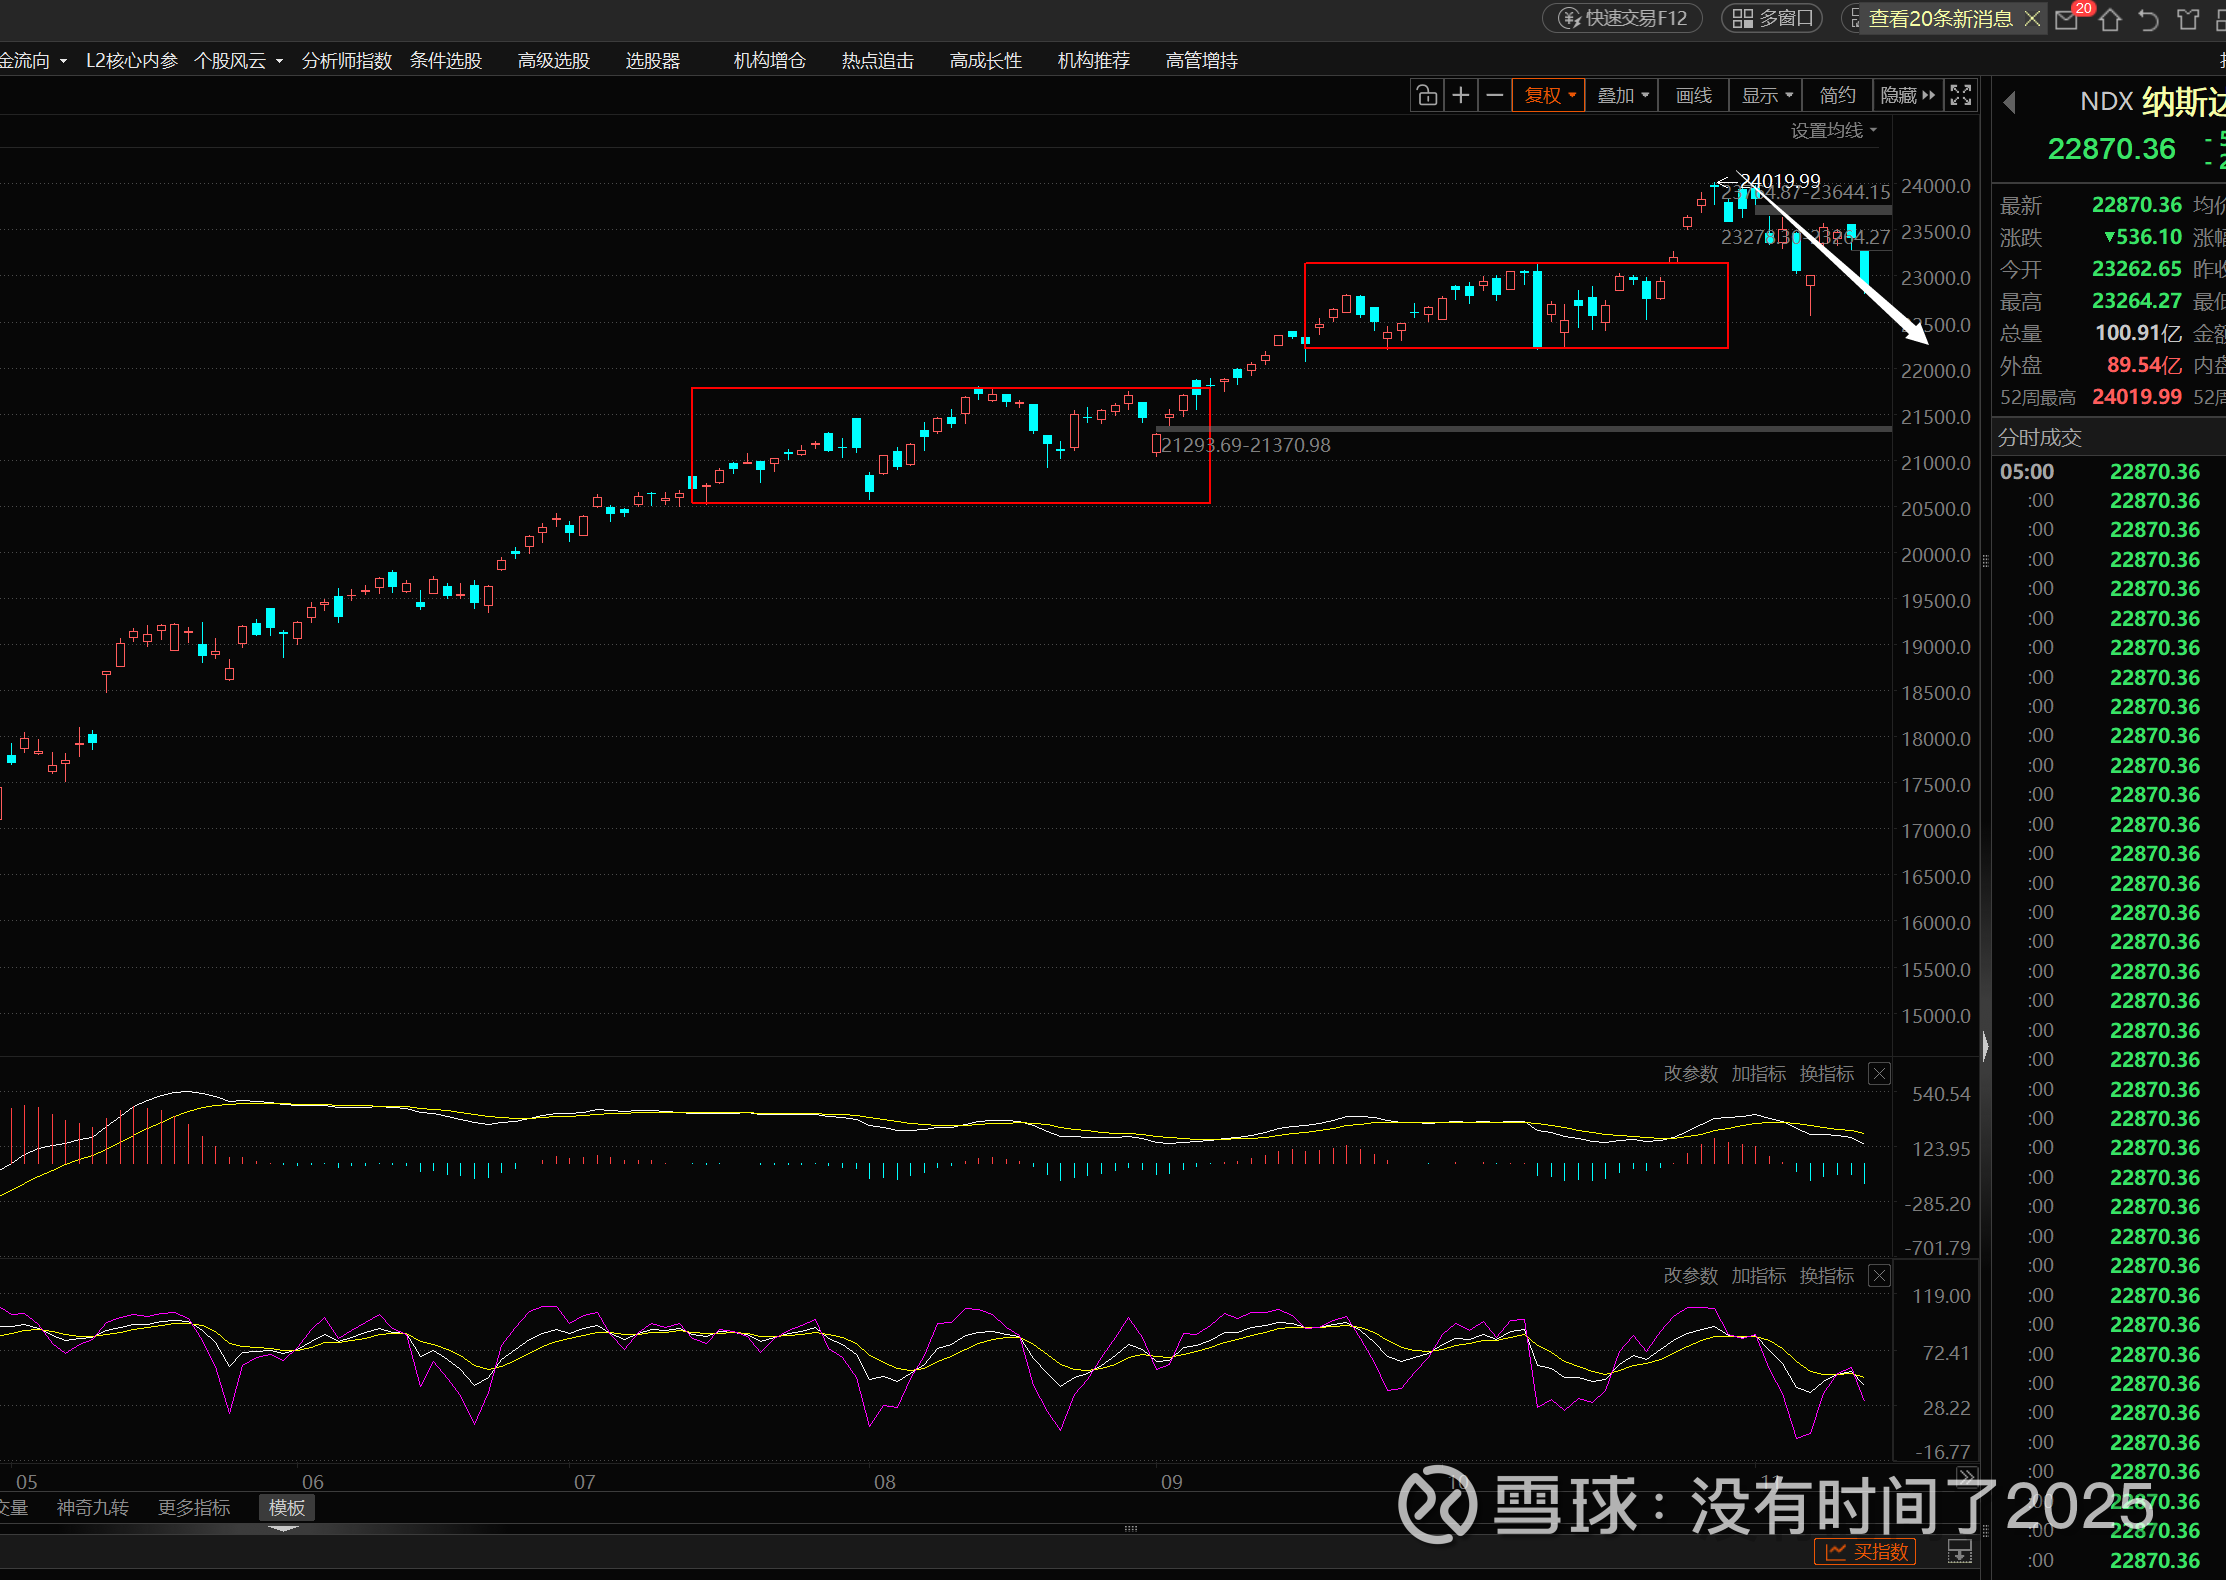Enter fullscreen chart mode
2226x1580 pixels.
(x=1961, y=96)
